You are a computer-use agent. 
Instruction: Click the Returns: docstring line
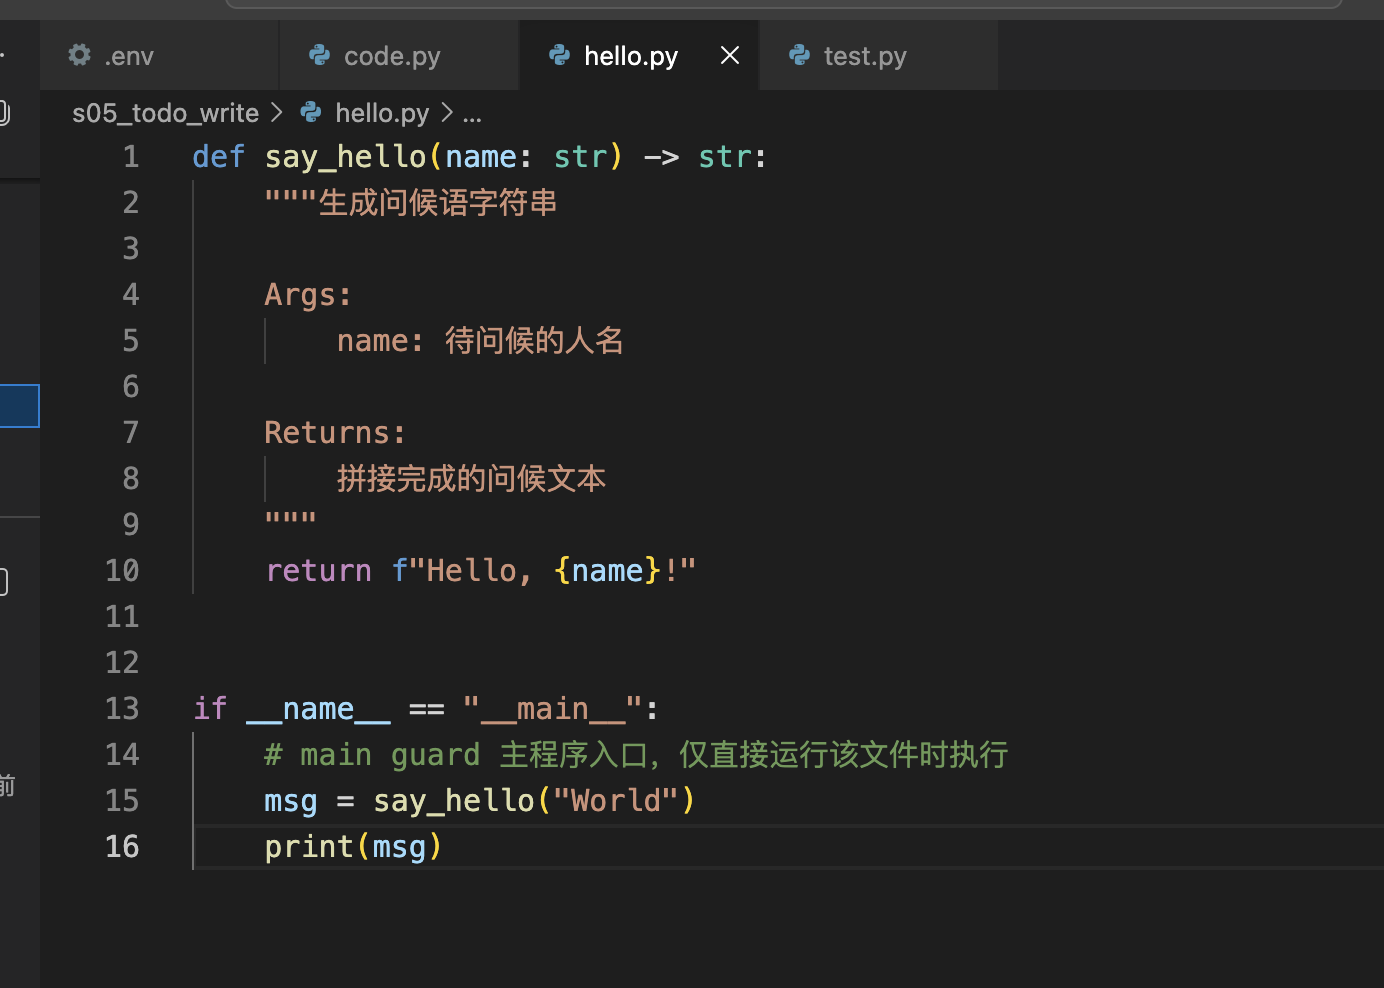[x=335, y=433]
